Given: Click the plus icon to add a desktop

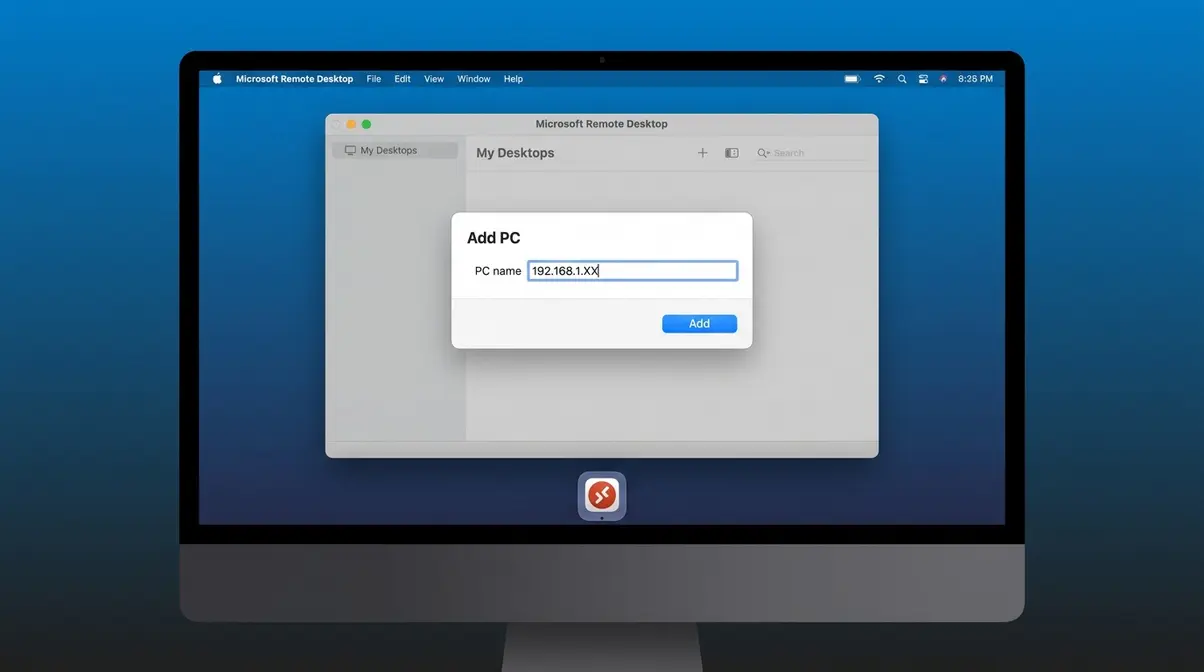Looking at the screenshot, I should click(x=702, y=153).
